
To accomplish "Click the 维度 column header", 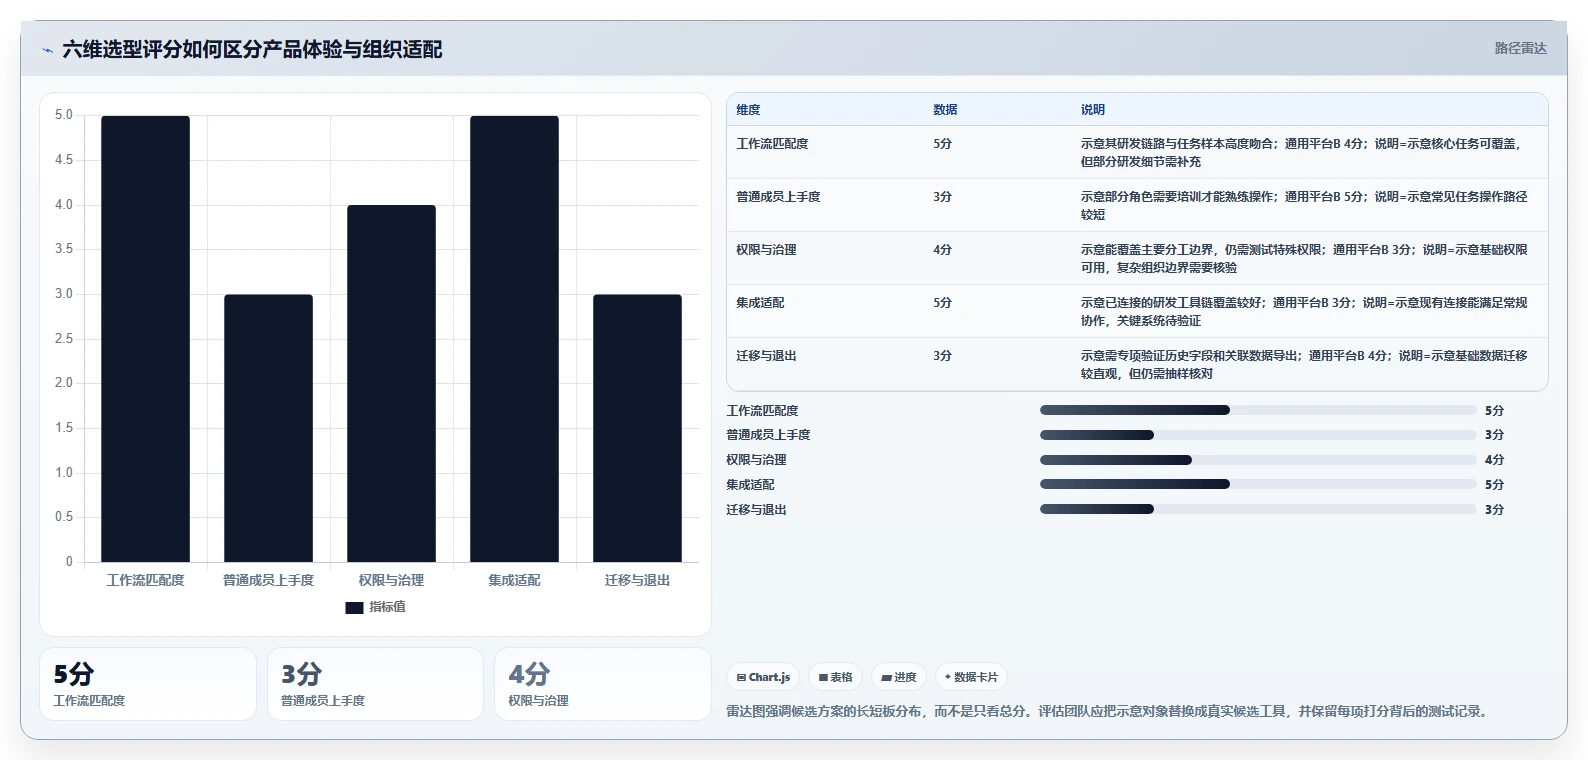I will coord(748,110).
